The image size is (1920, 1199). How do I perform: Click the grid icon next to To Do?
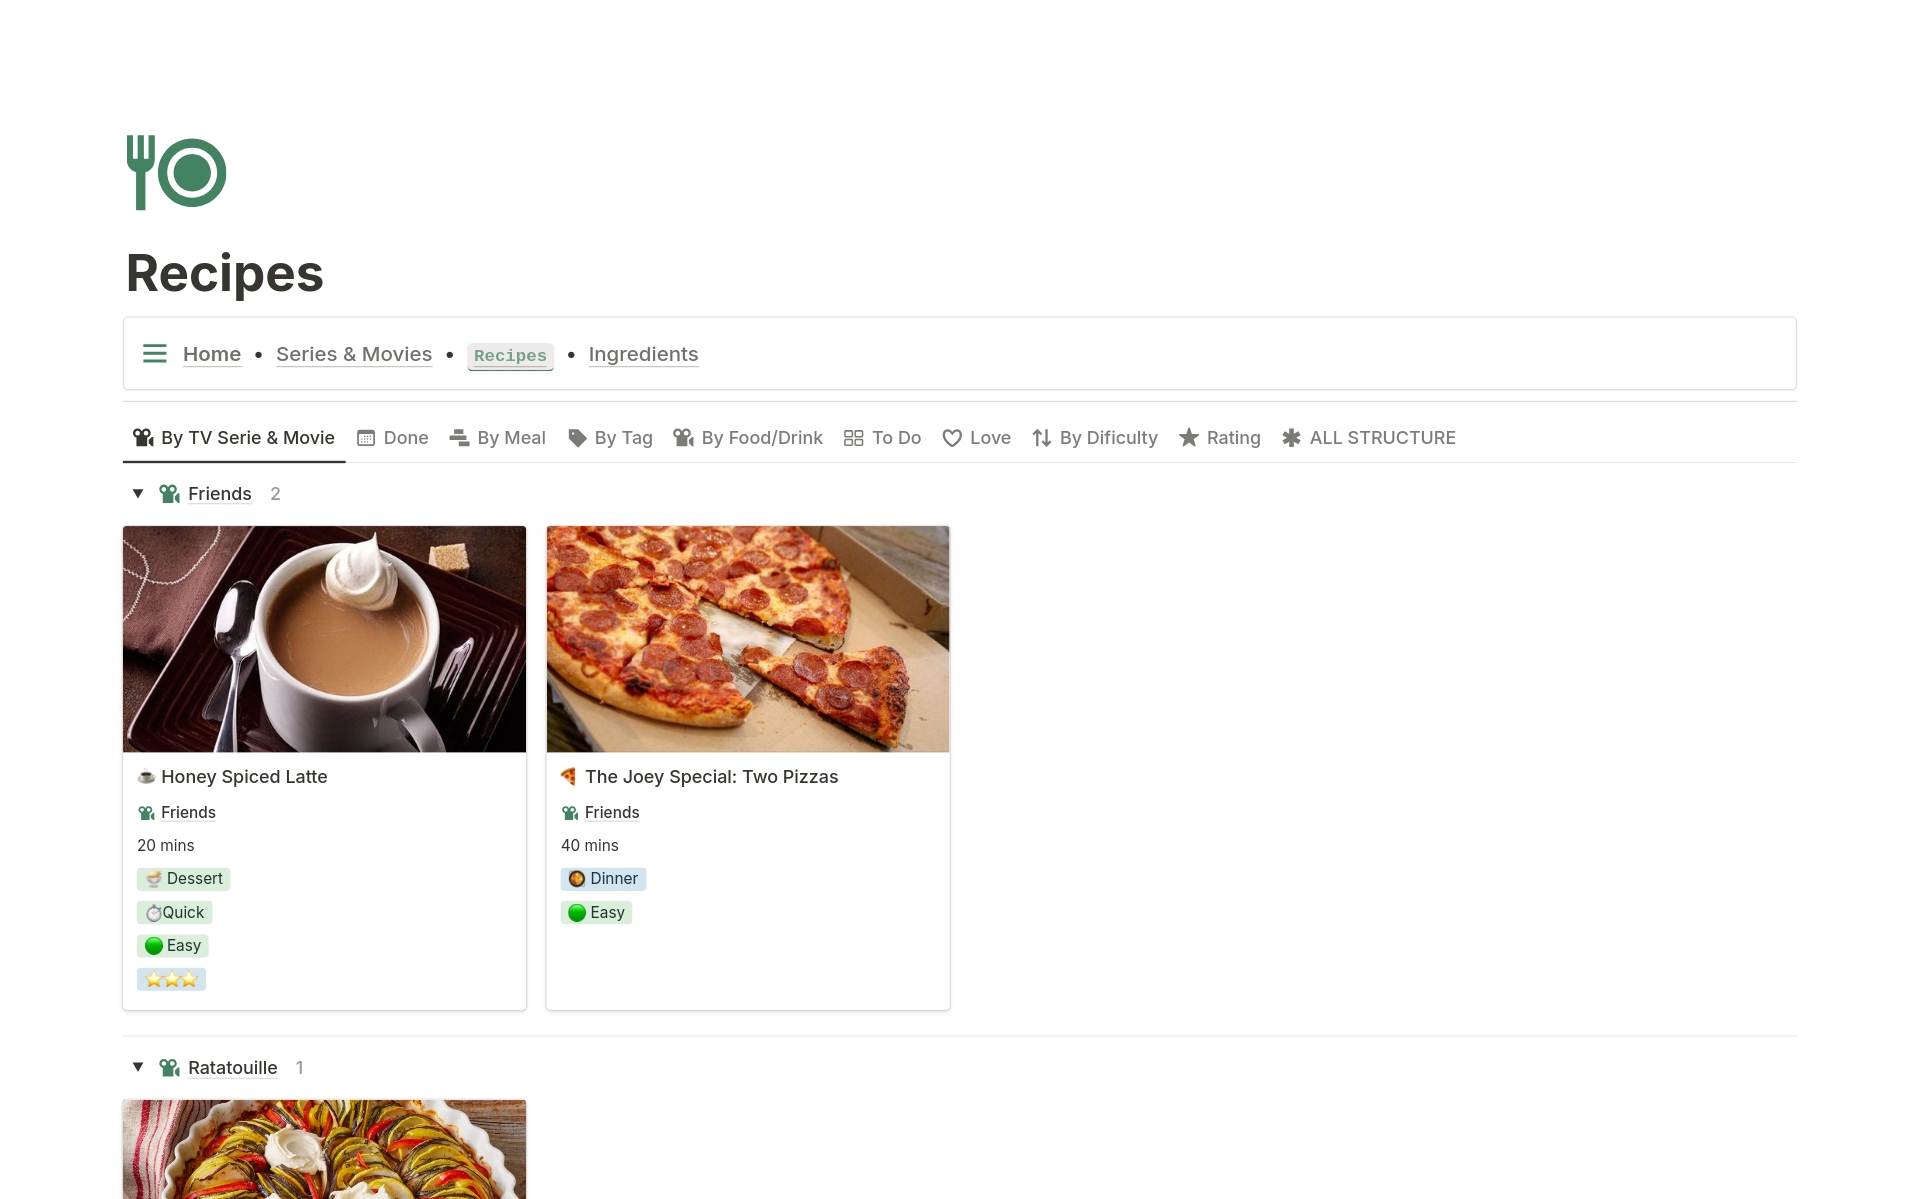[854, 437]
